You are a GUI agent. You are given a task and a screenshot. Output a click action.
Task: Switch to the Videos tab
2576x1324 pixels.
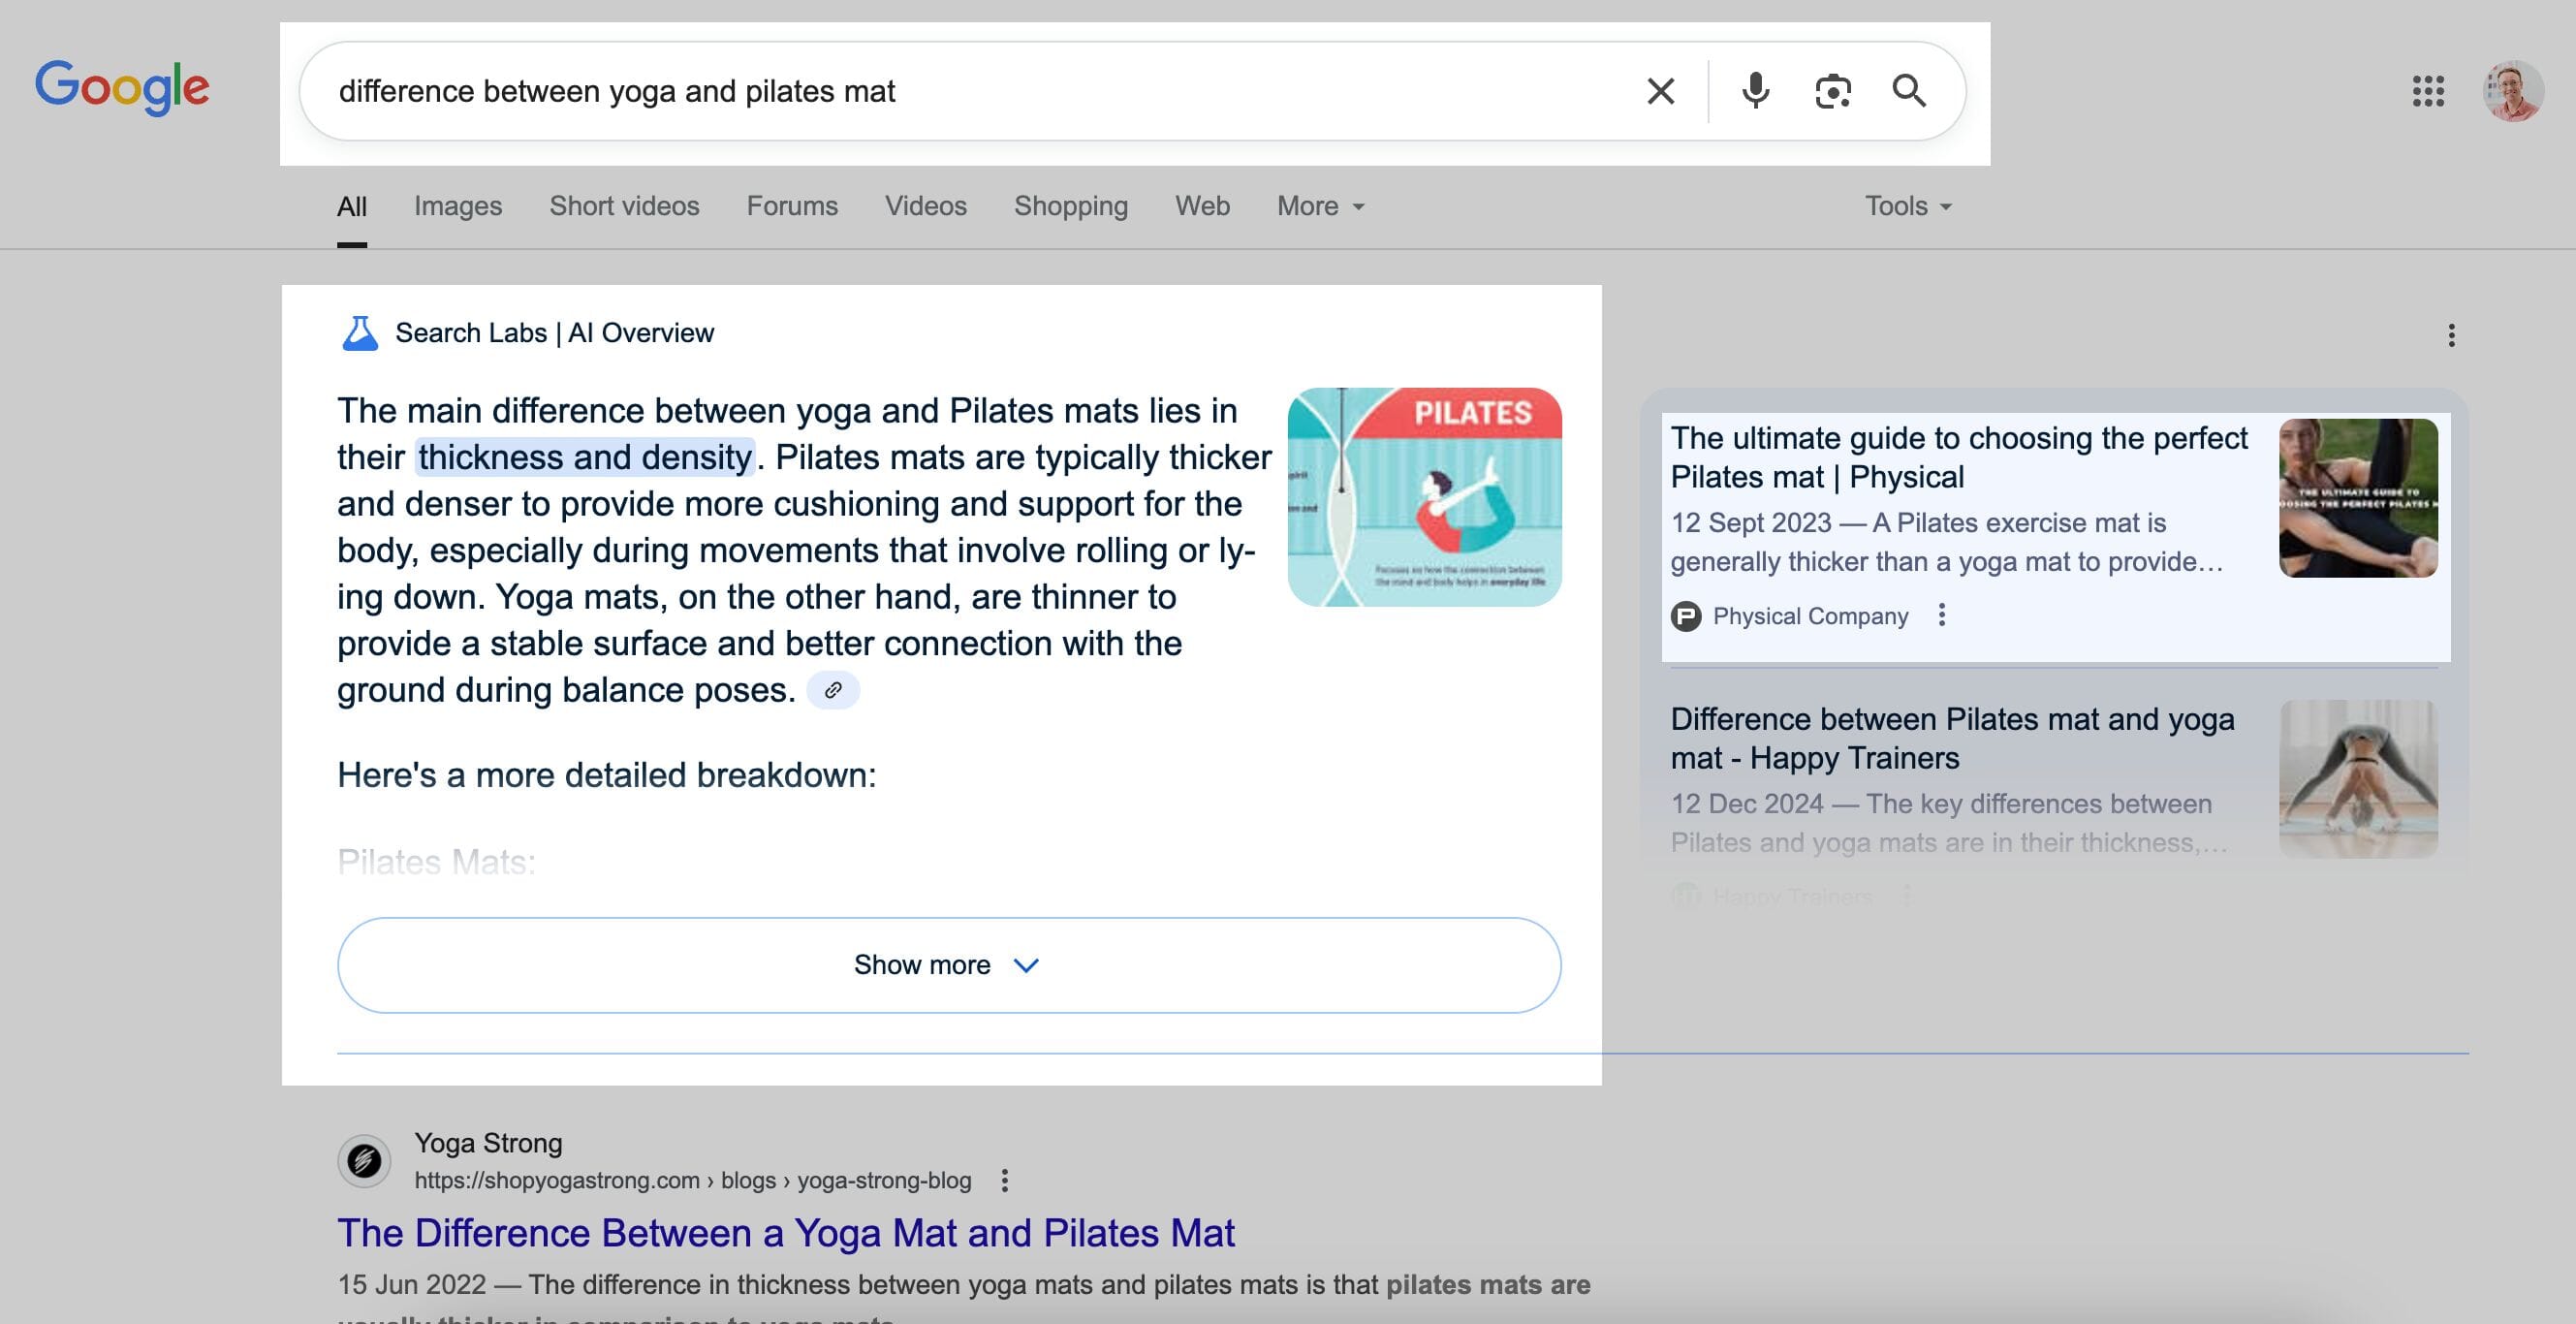click(x=926, y=206)
